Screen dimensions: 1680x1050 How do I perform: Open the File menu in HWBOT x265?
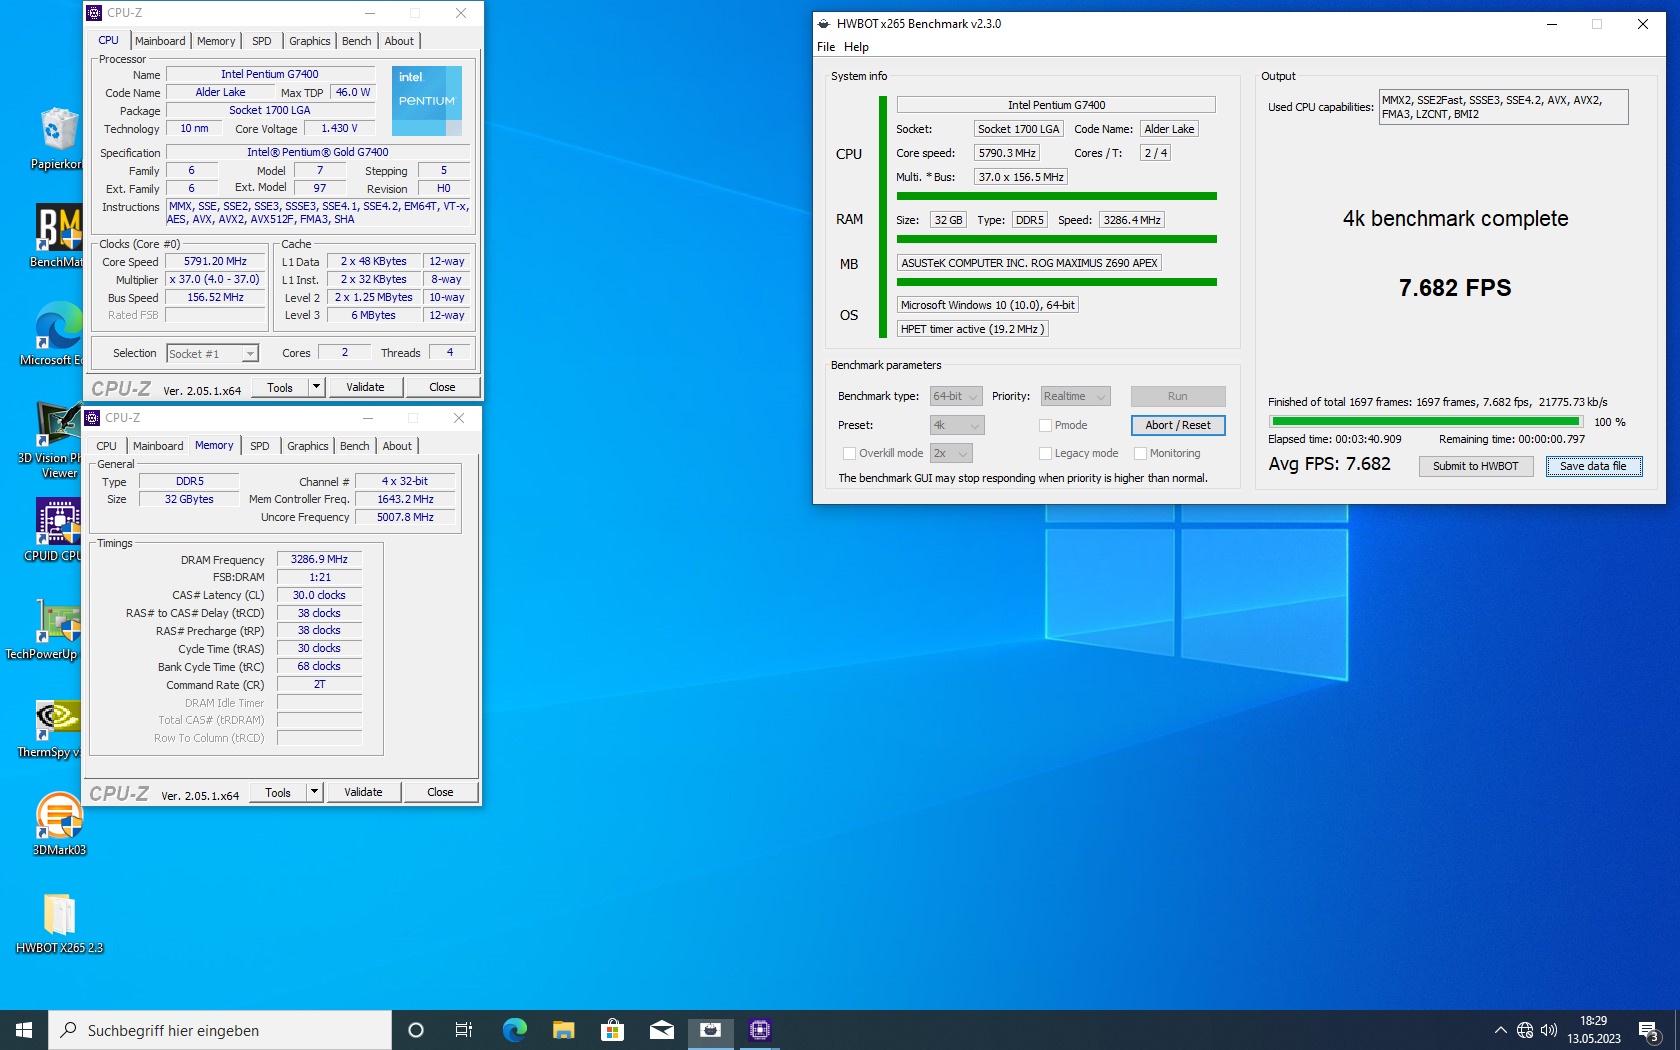(826, 47)
